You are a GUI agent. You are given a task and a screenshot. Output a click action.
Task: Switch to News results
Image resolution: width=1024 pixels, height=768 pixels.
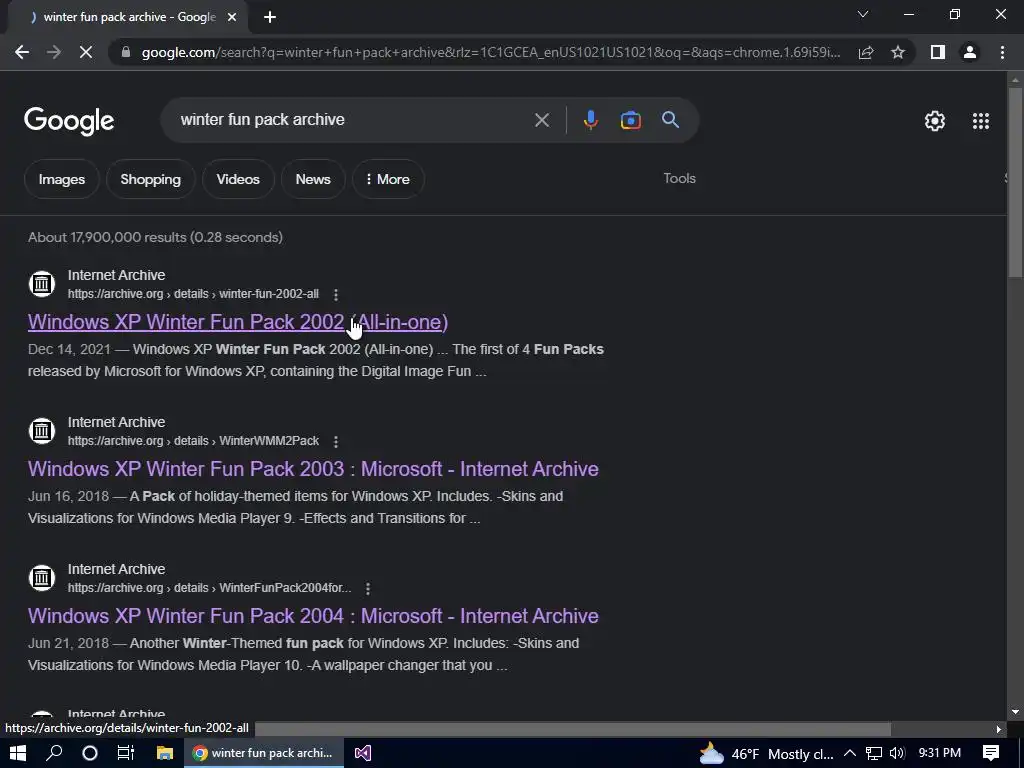point(313,179)
